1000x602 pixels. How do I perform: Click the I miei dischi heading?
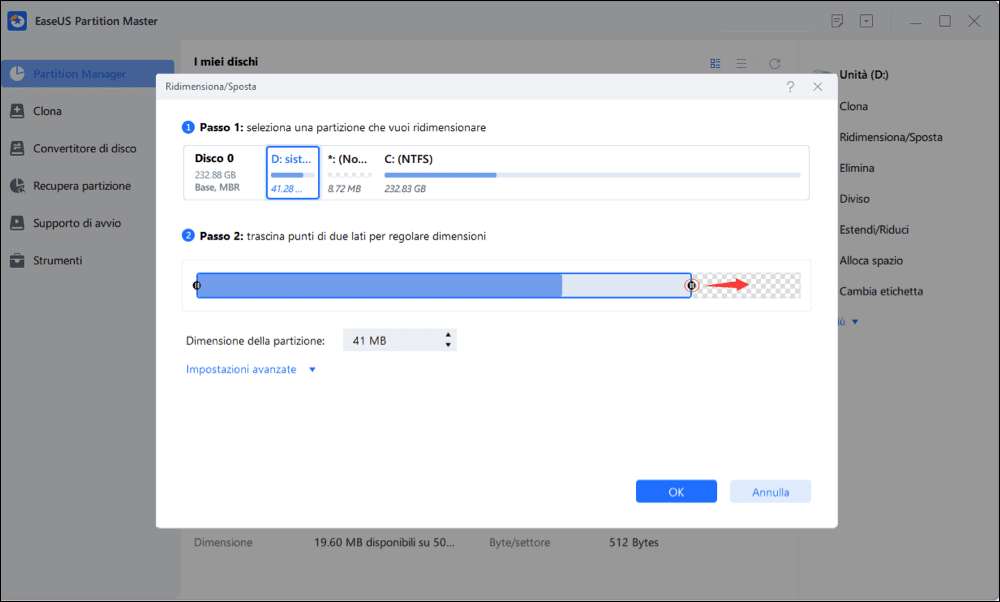coord(226,62)
